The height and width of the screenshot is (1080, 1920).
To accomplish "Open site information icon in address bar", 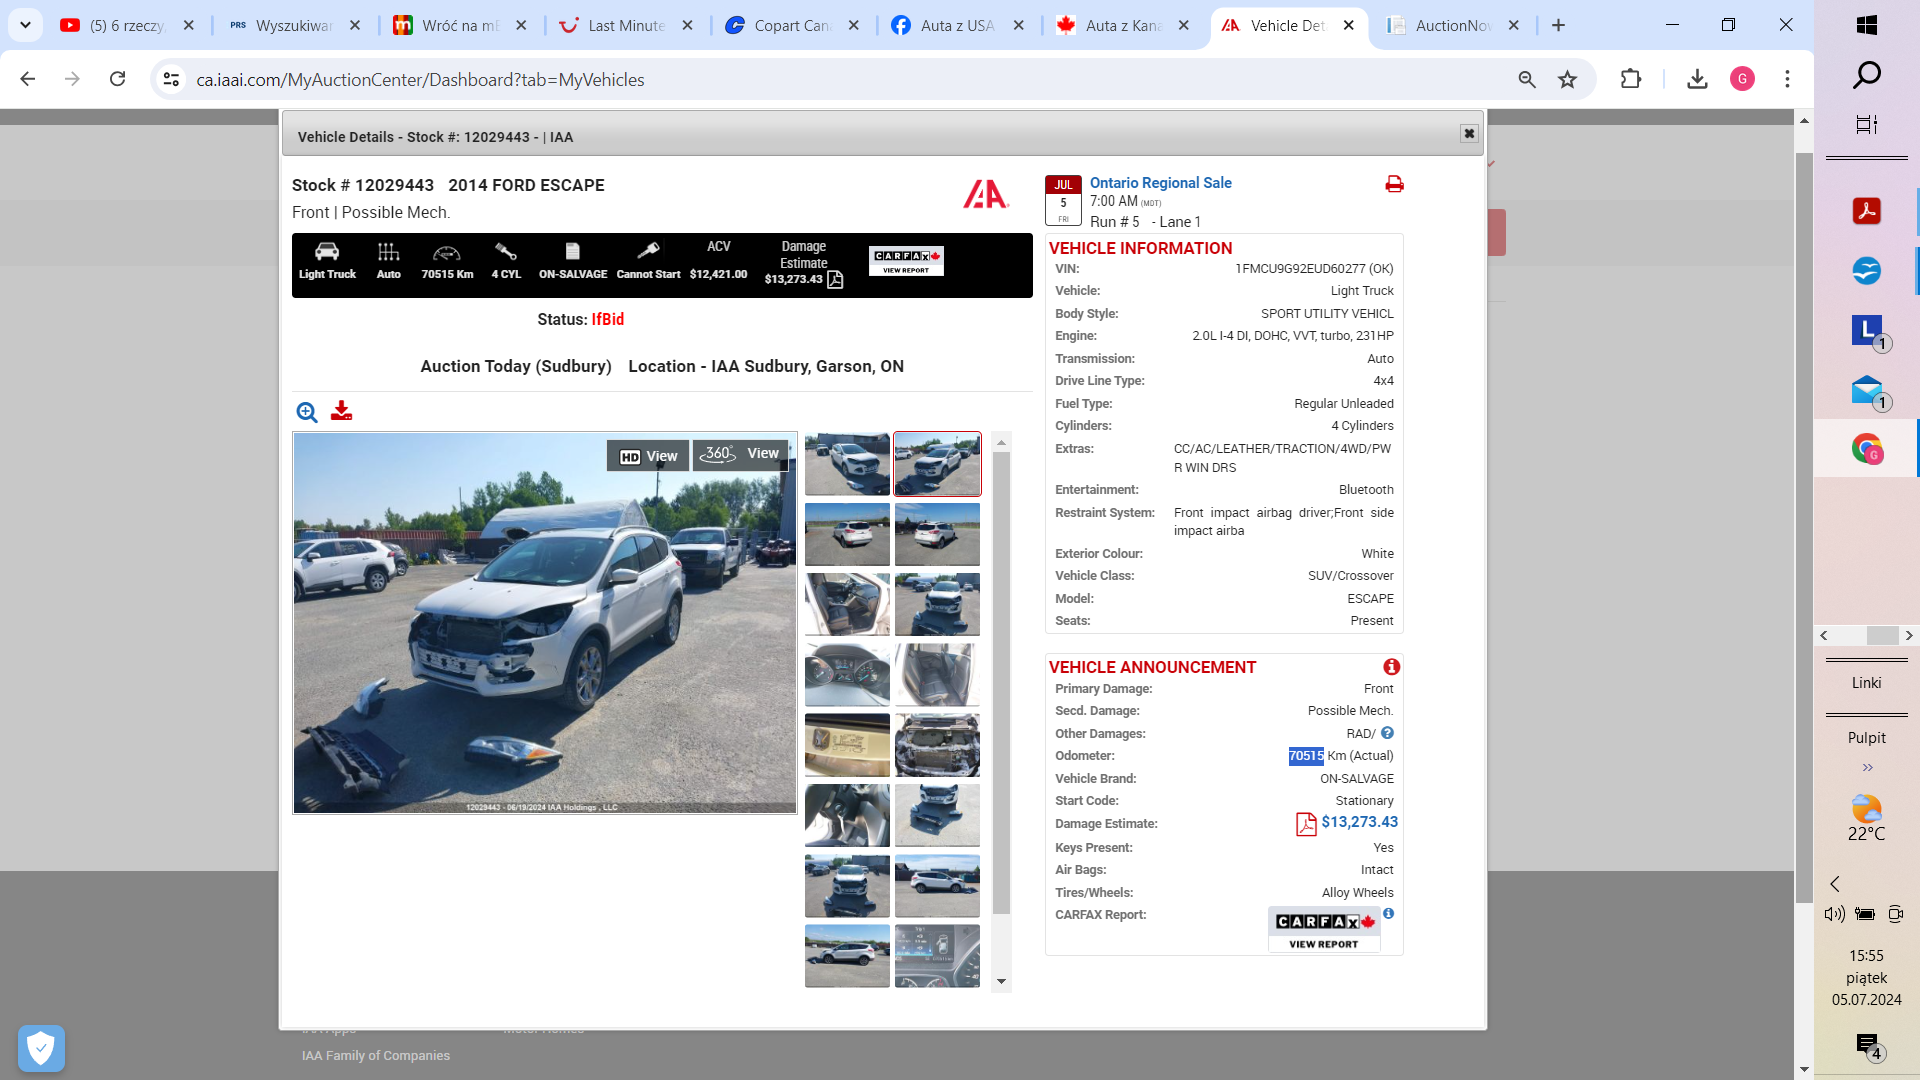I will tap(172, 80).
